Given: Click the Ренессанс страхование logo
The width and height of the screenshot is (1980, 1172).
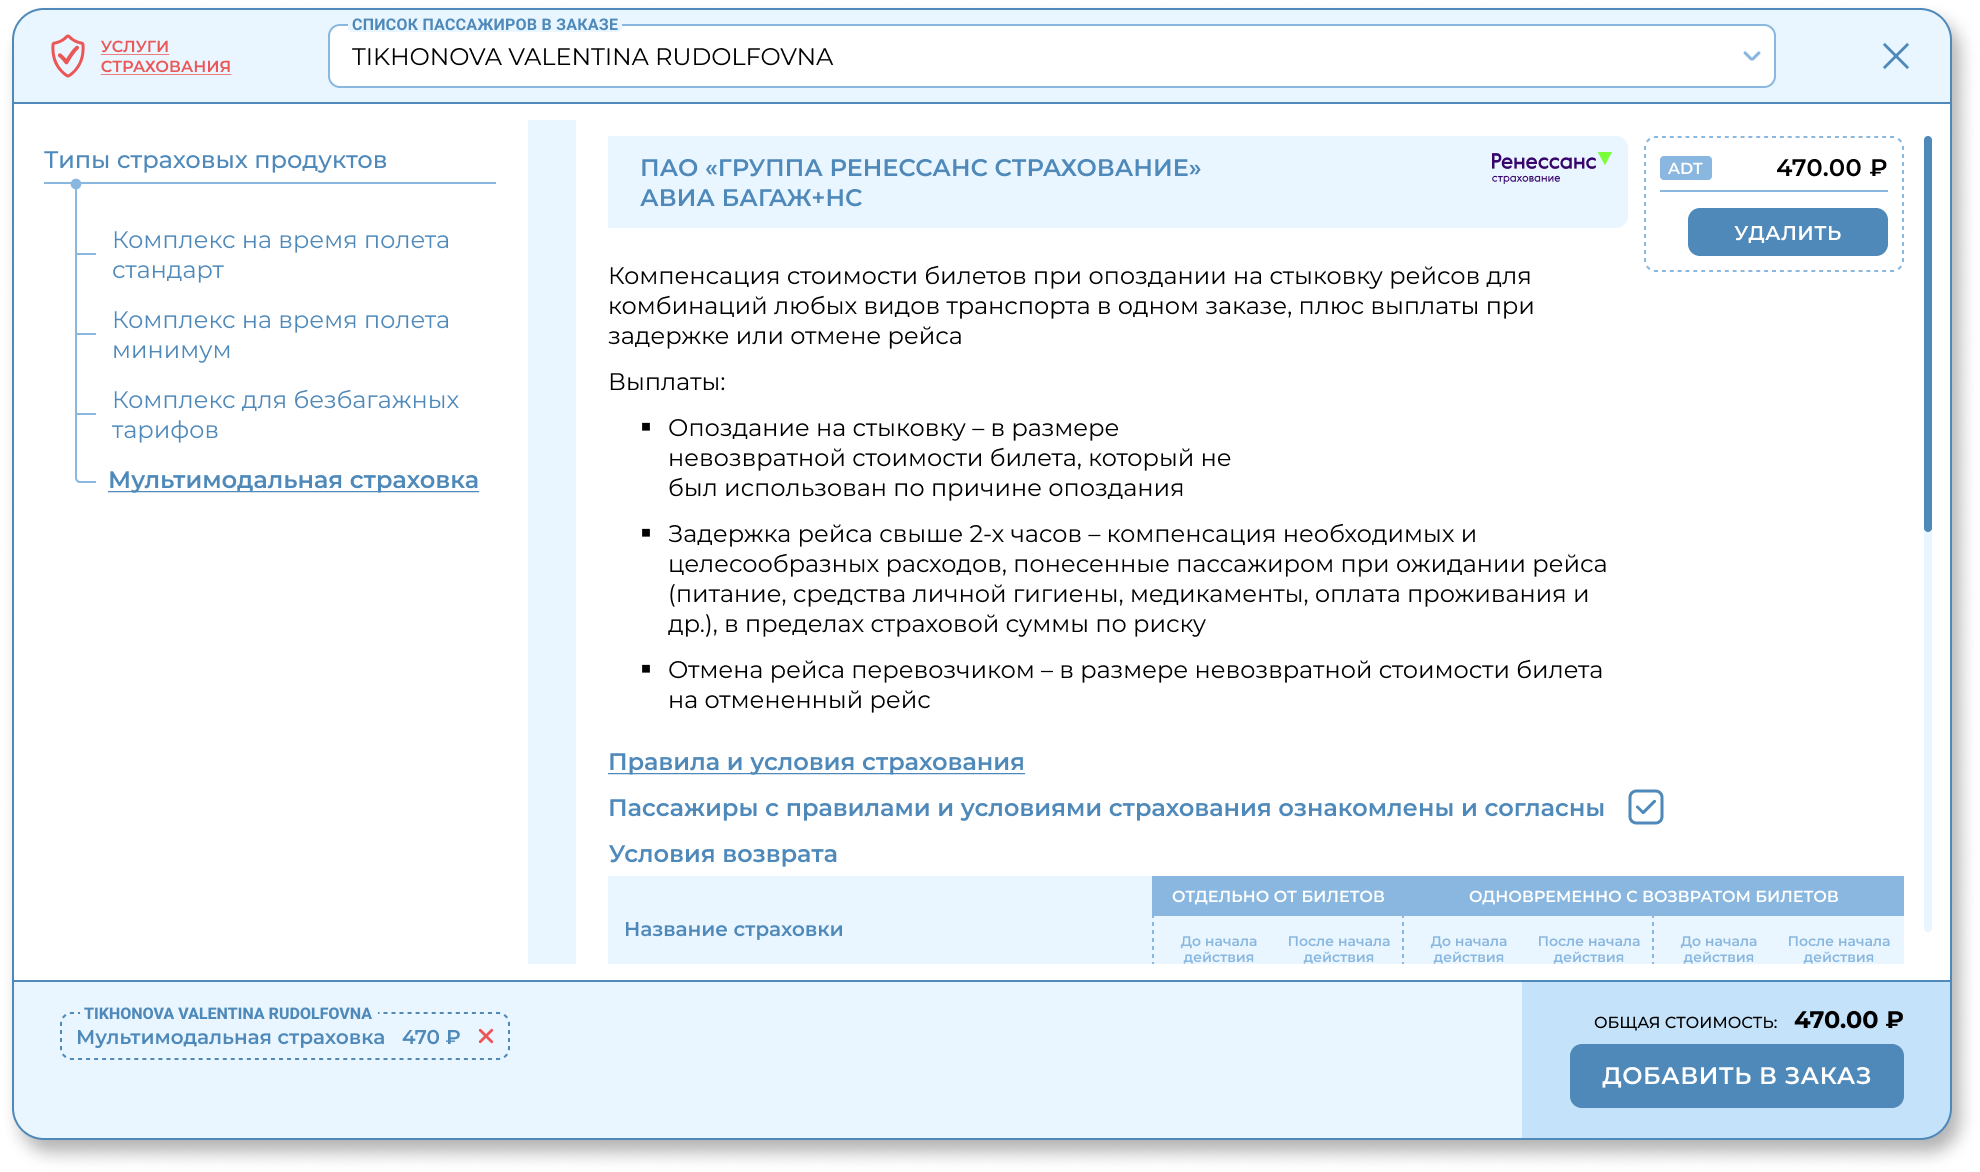Looking at the screenshot, I should 1549,167.
